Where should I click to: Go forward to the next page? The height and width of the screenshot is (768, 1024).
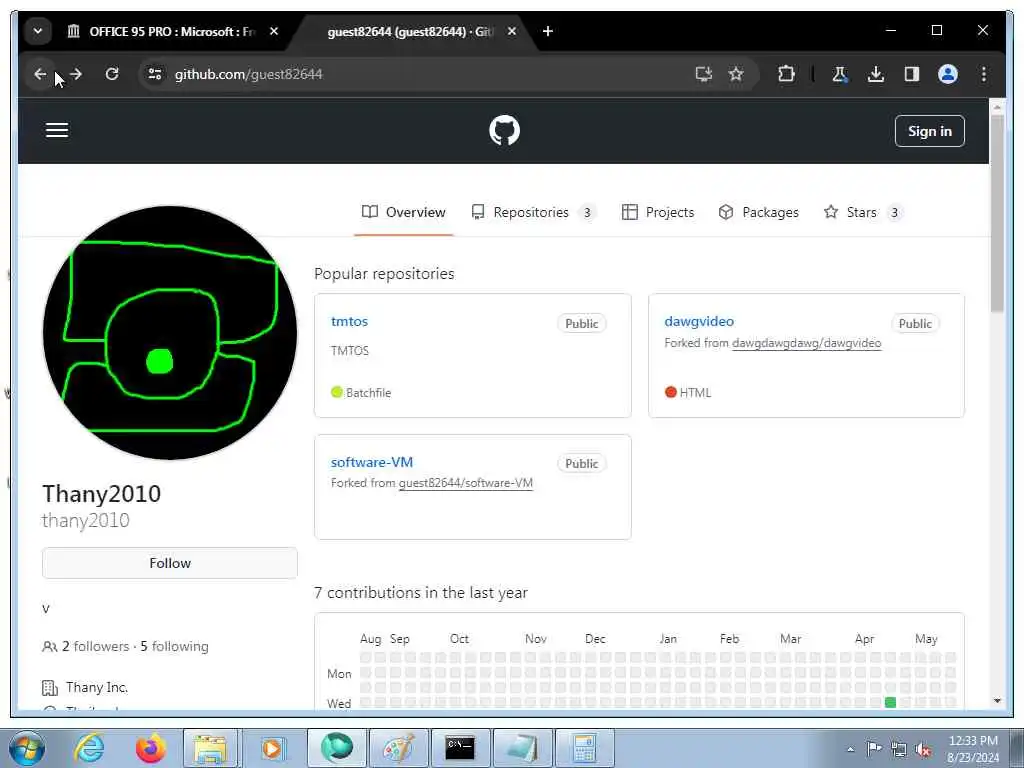(x=76, y=74)
